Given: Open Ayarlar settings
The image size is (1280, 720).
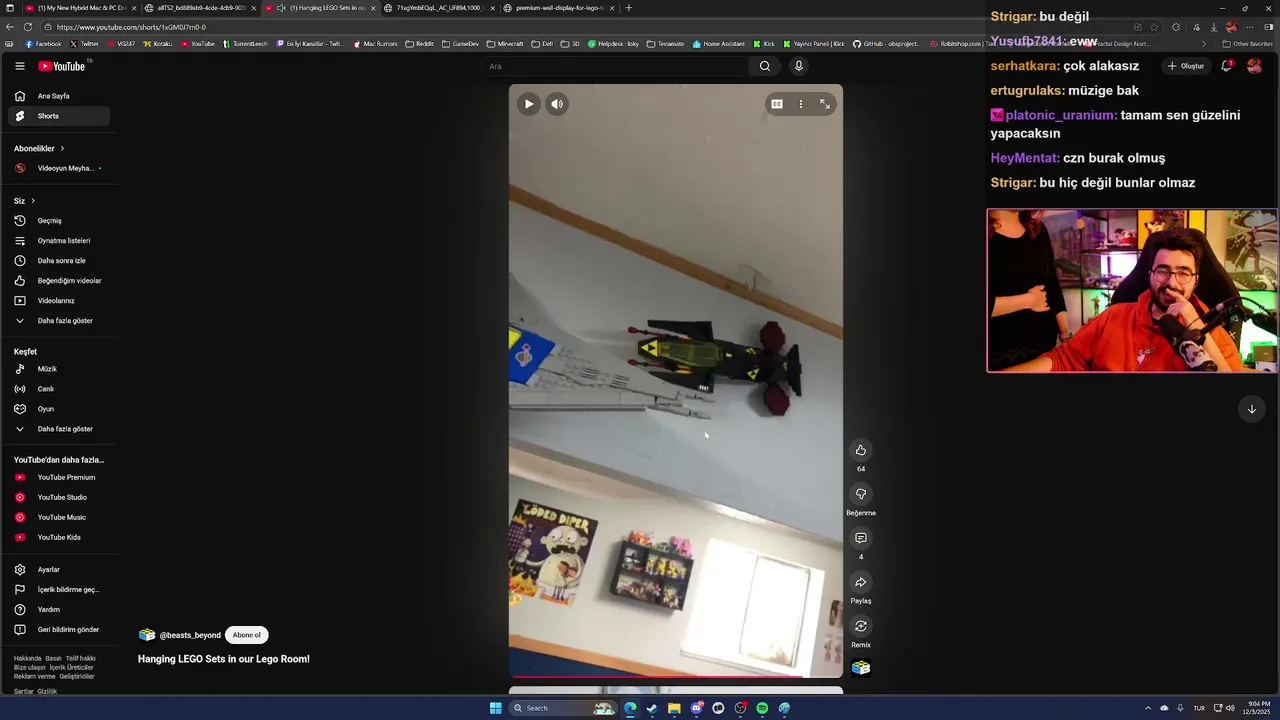Looking at the screenshot, I should [x=59, y=570].
